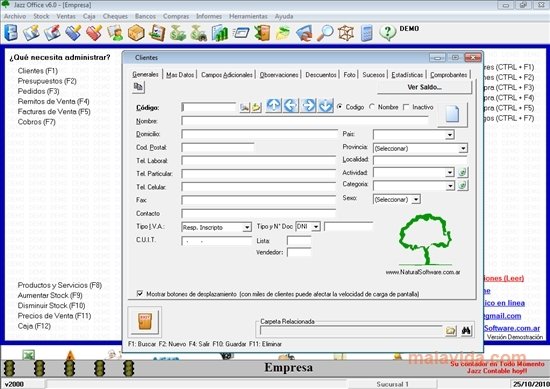Open the Observaciones tab

pos(279,75)
